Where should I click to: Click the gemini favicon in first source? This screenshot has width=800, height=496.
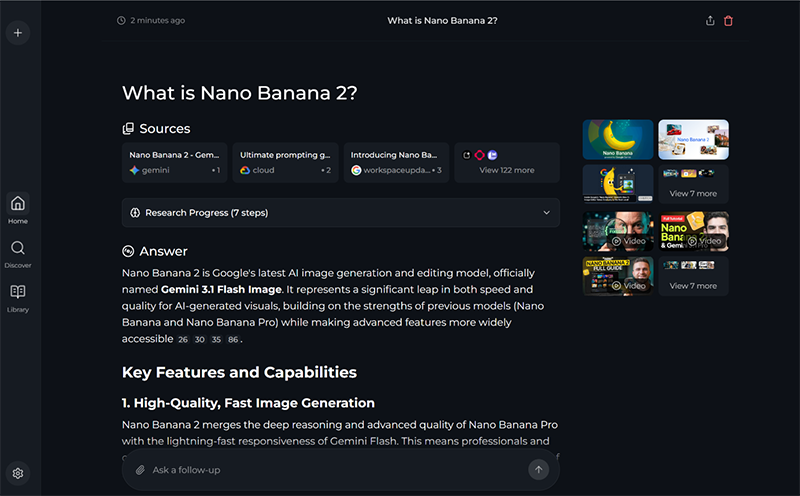pos(134,170)
